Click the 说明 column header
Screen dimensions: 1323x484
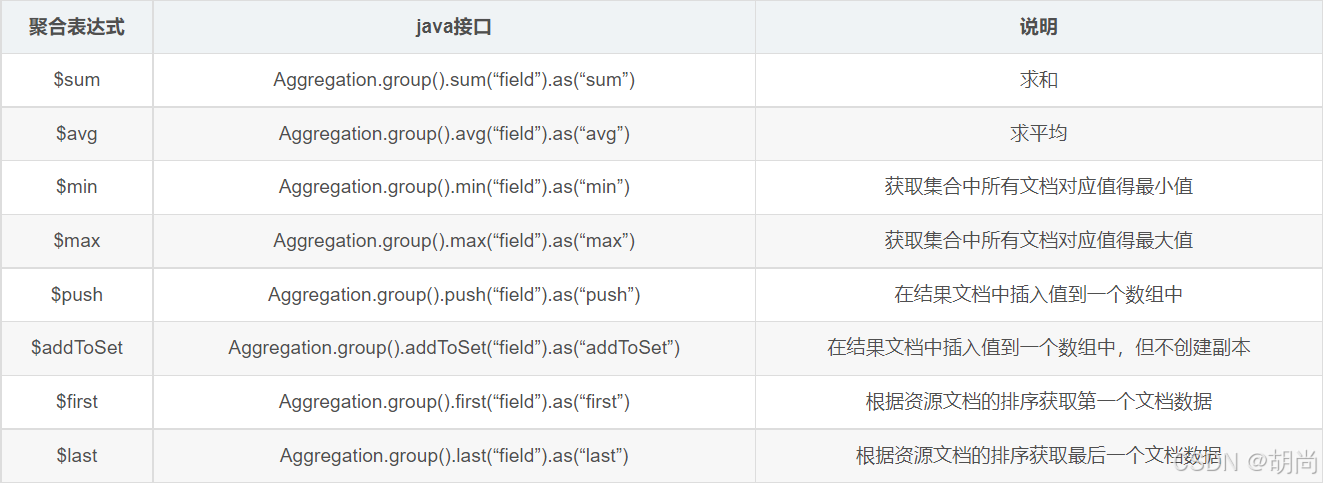(x=1038, y=27)
